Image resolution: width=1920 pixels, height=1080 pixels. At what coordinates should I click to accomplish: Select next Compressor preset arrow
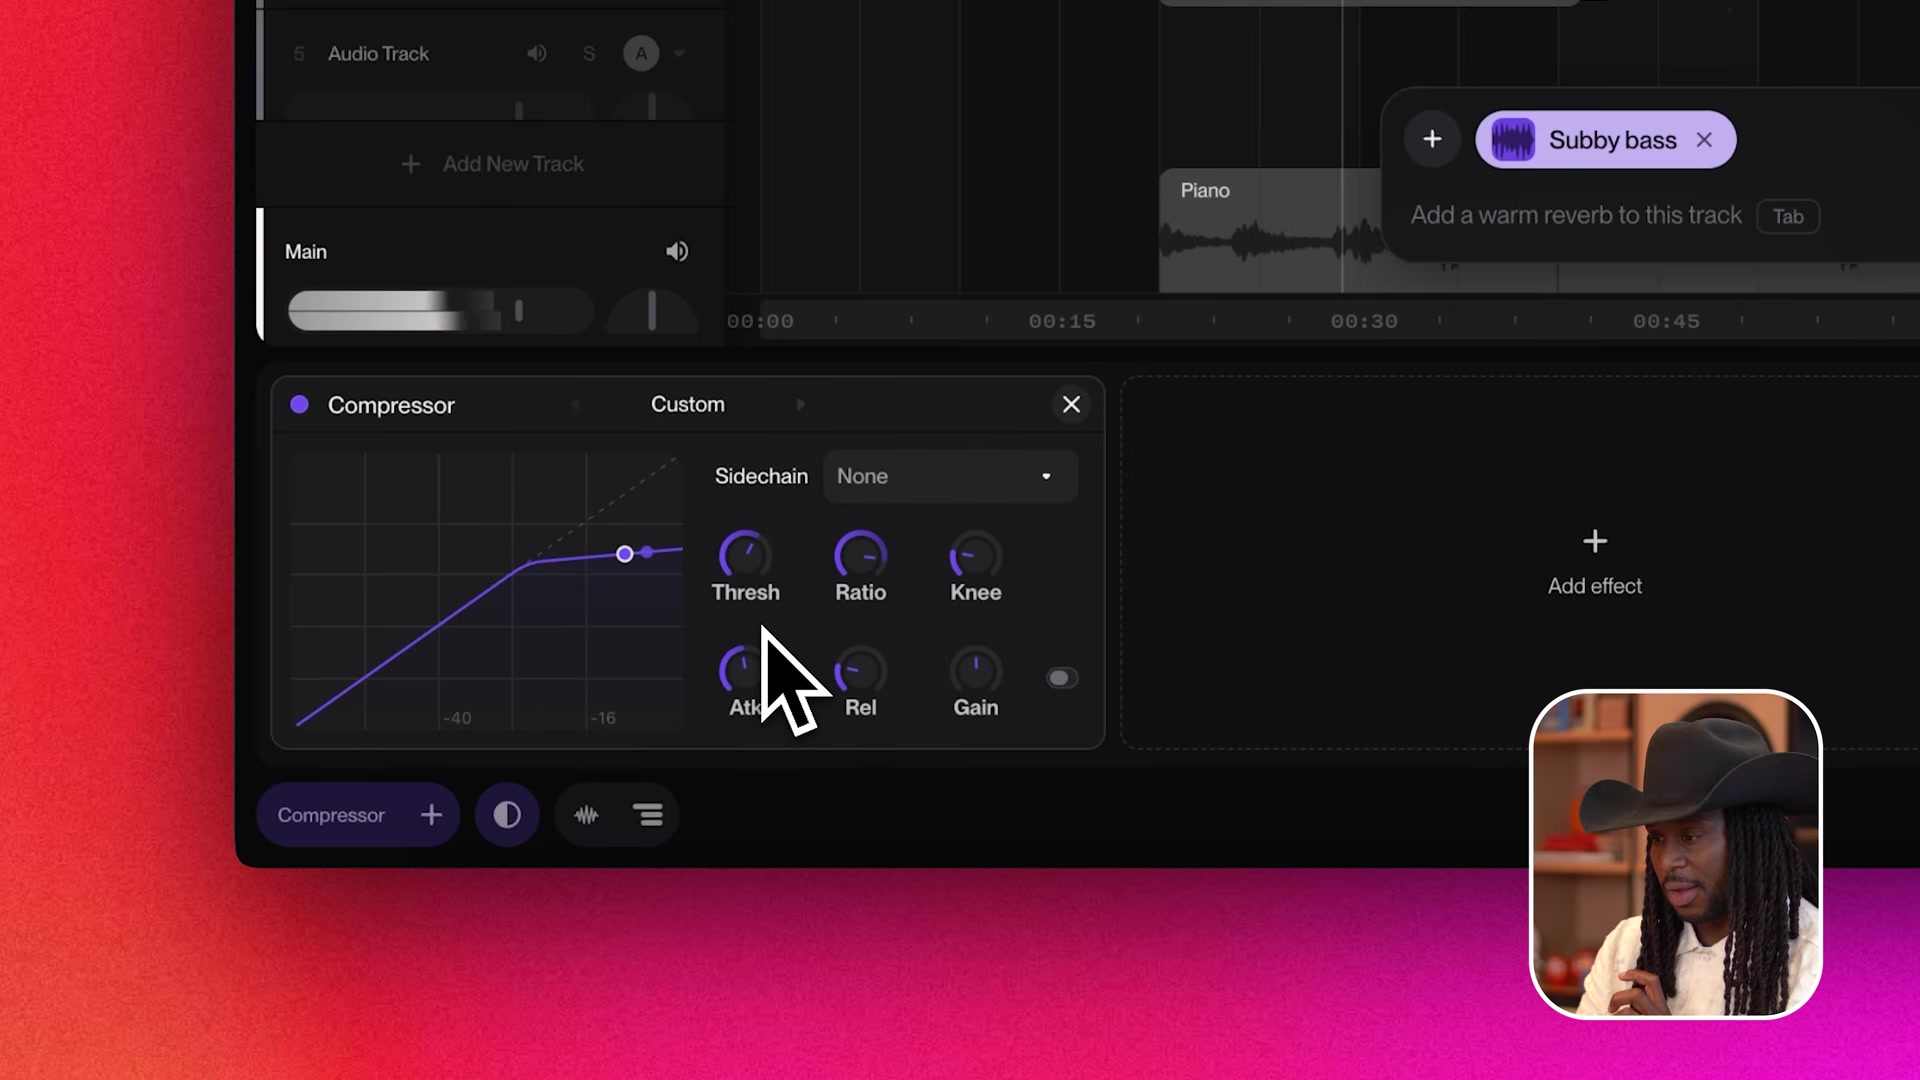point(800,405)
